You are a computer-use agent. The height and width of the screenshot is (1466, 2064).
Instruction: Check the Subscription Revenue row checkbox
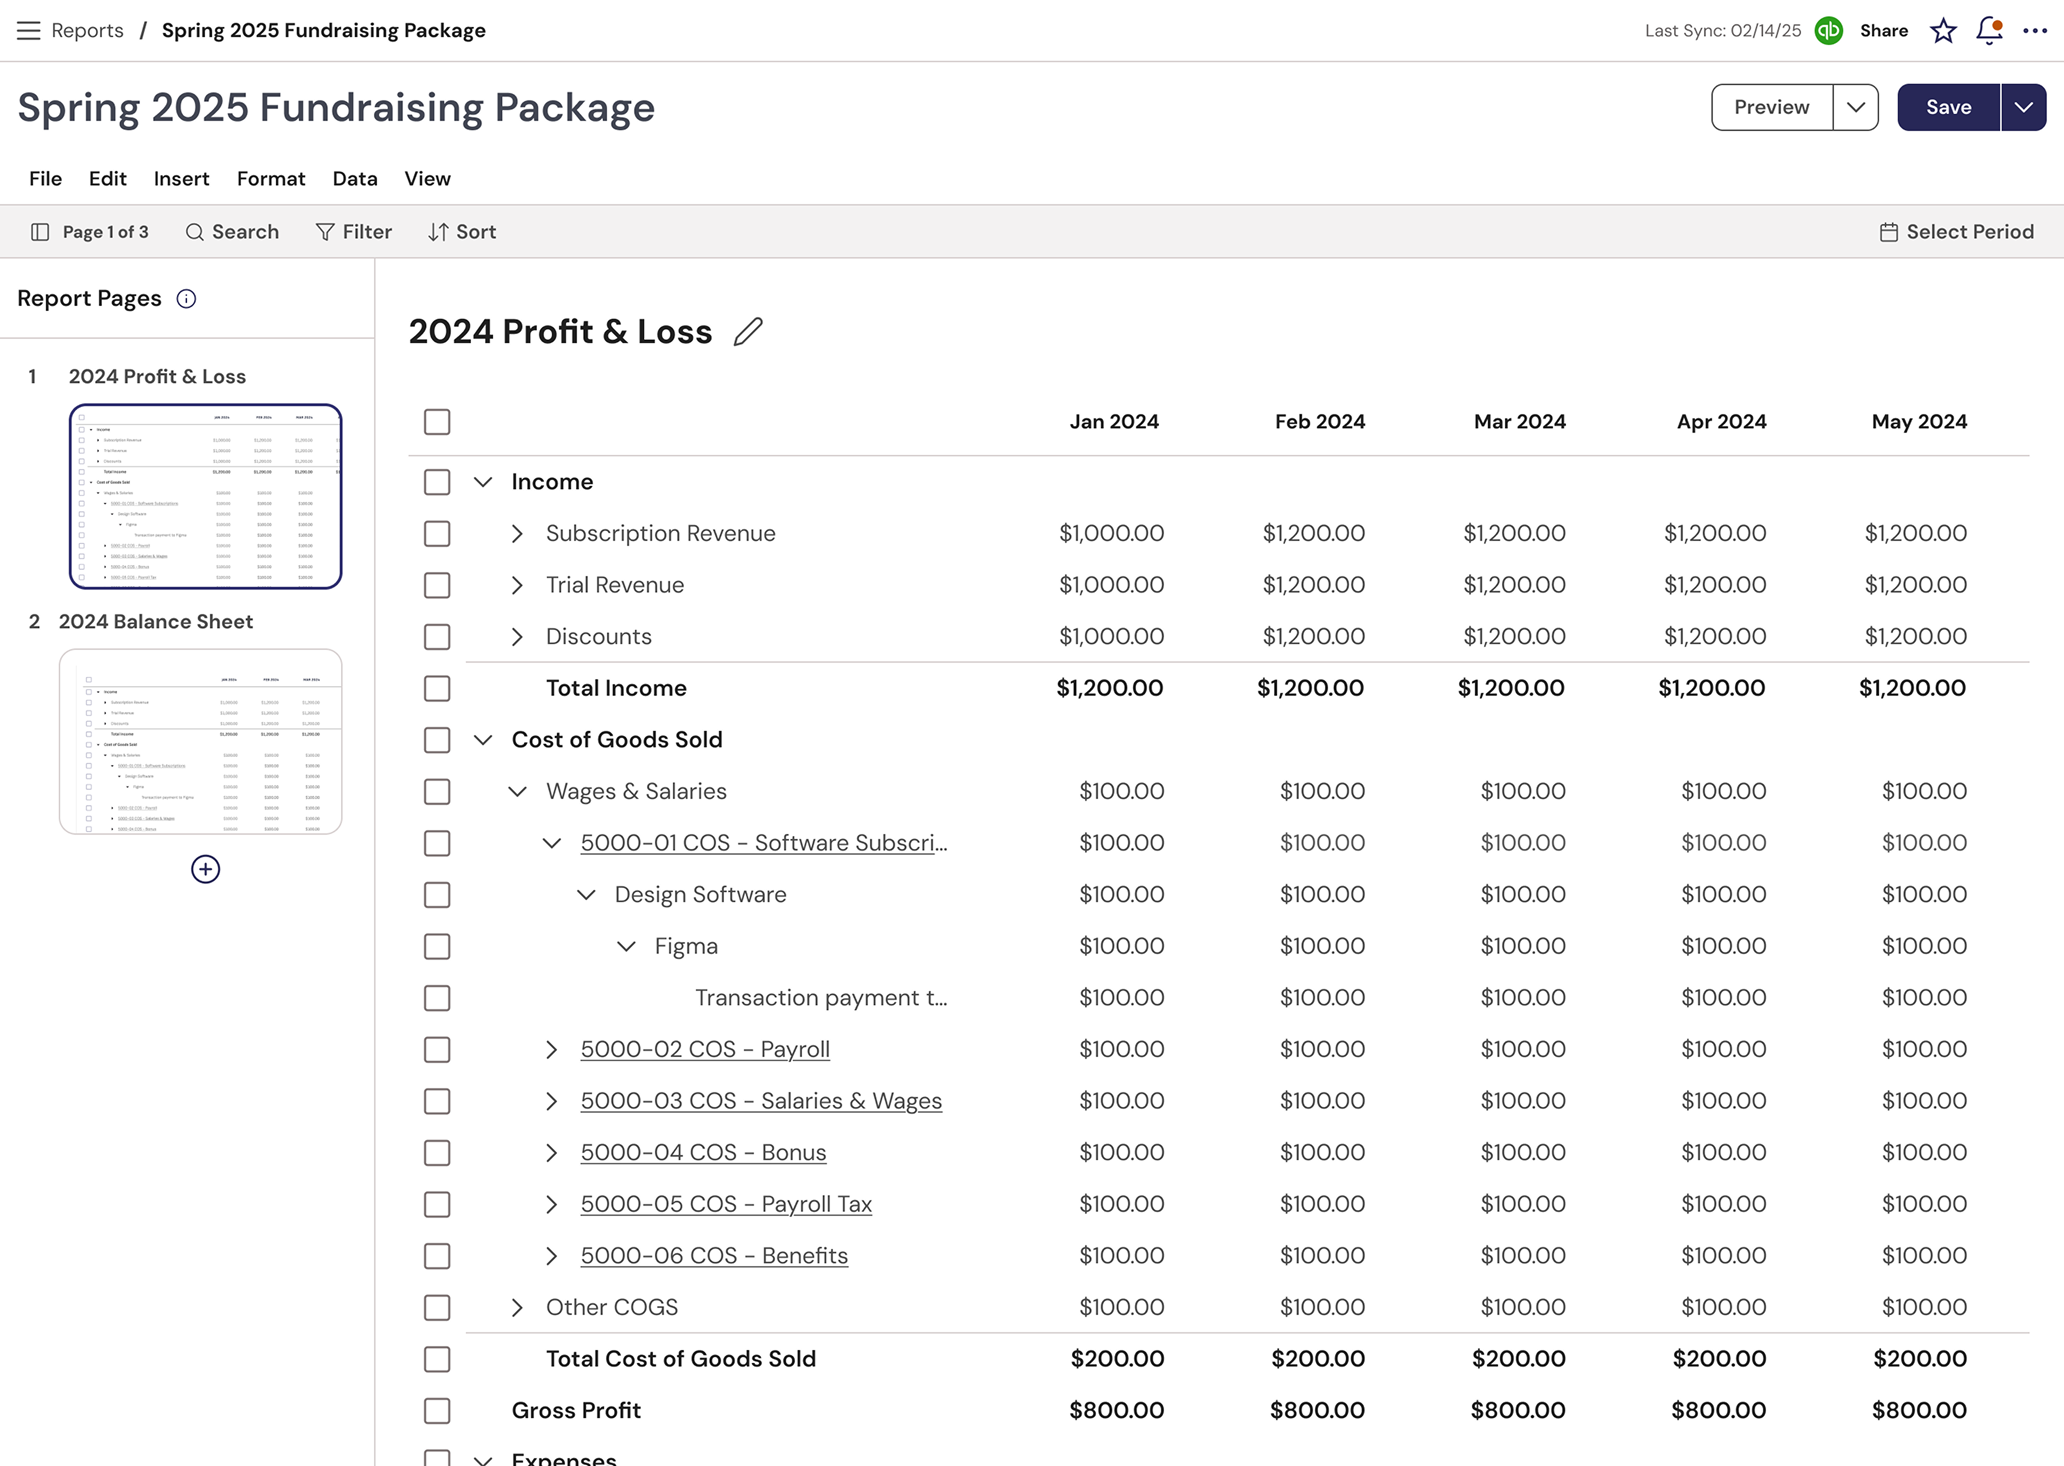[x=437, y=533]
